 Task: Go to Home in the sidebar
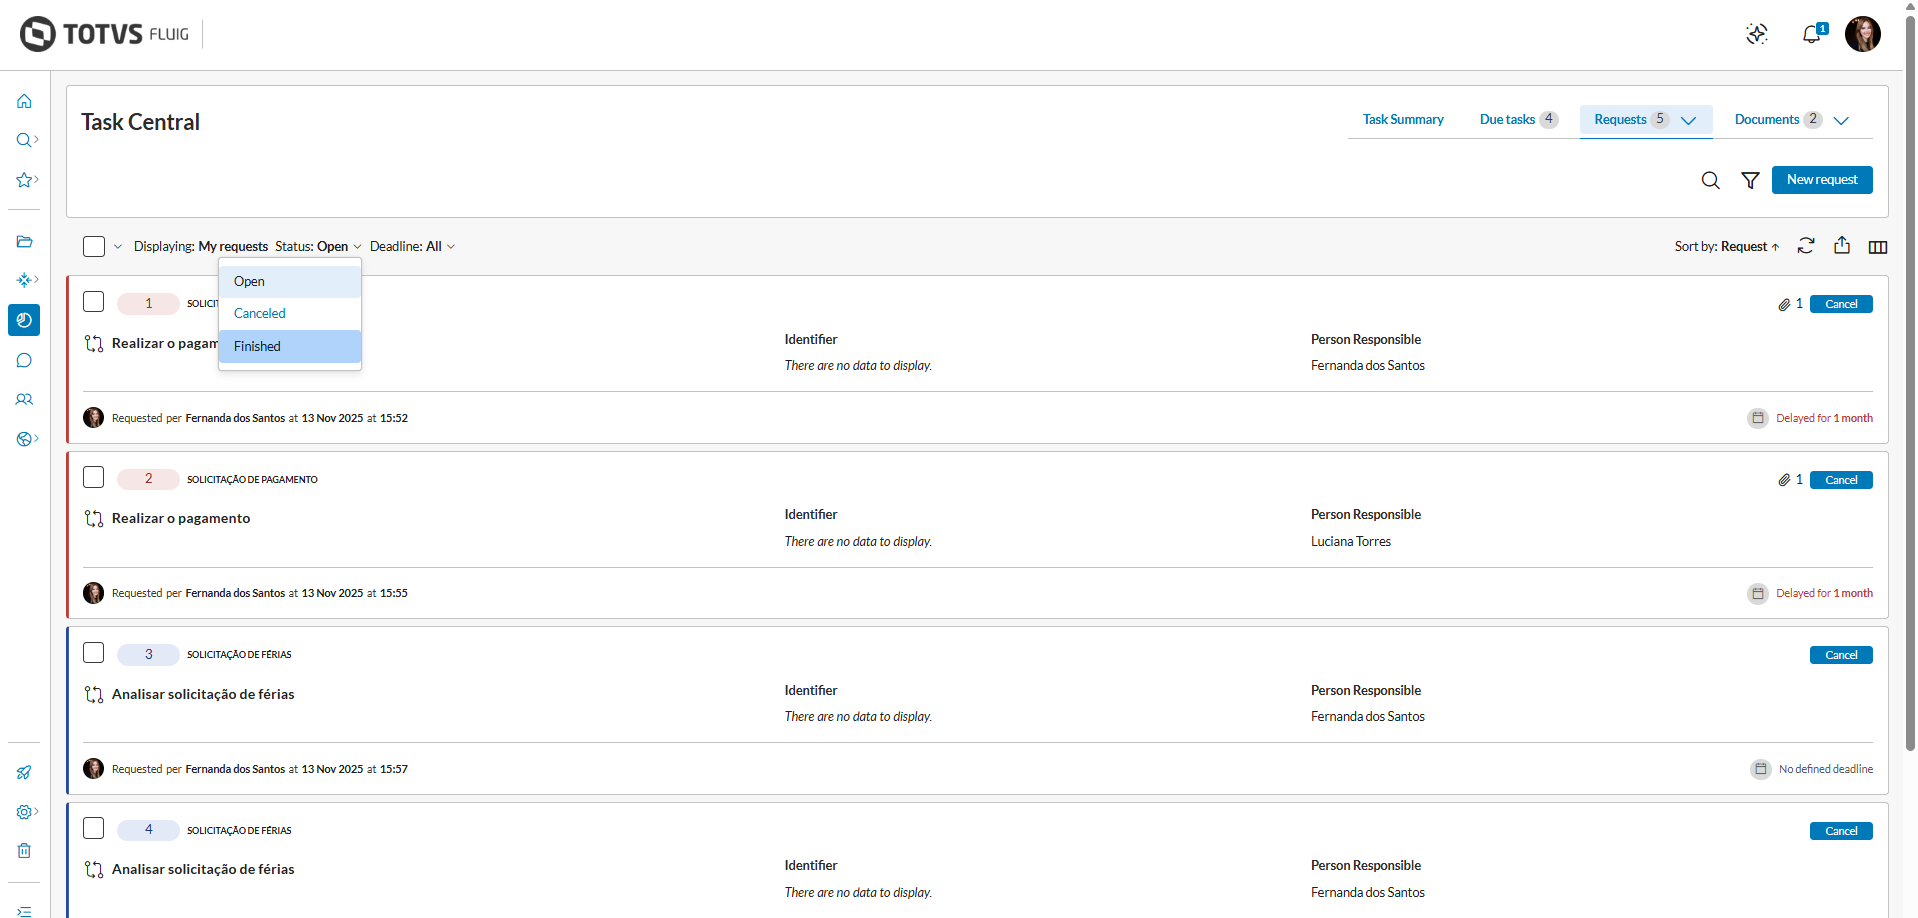[x=24, y=101]
